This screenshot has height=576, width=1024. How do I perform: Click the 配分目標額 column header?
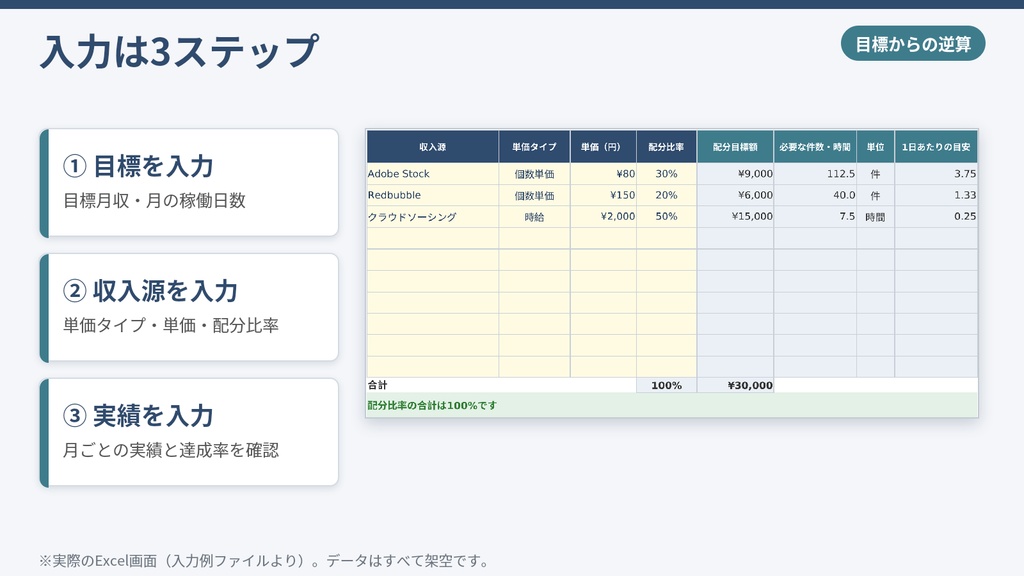[x=735, y=147]
